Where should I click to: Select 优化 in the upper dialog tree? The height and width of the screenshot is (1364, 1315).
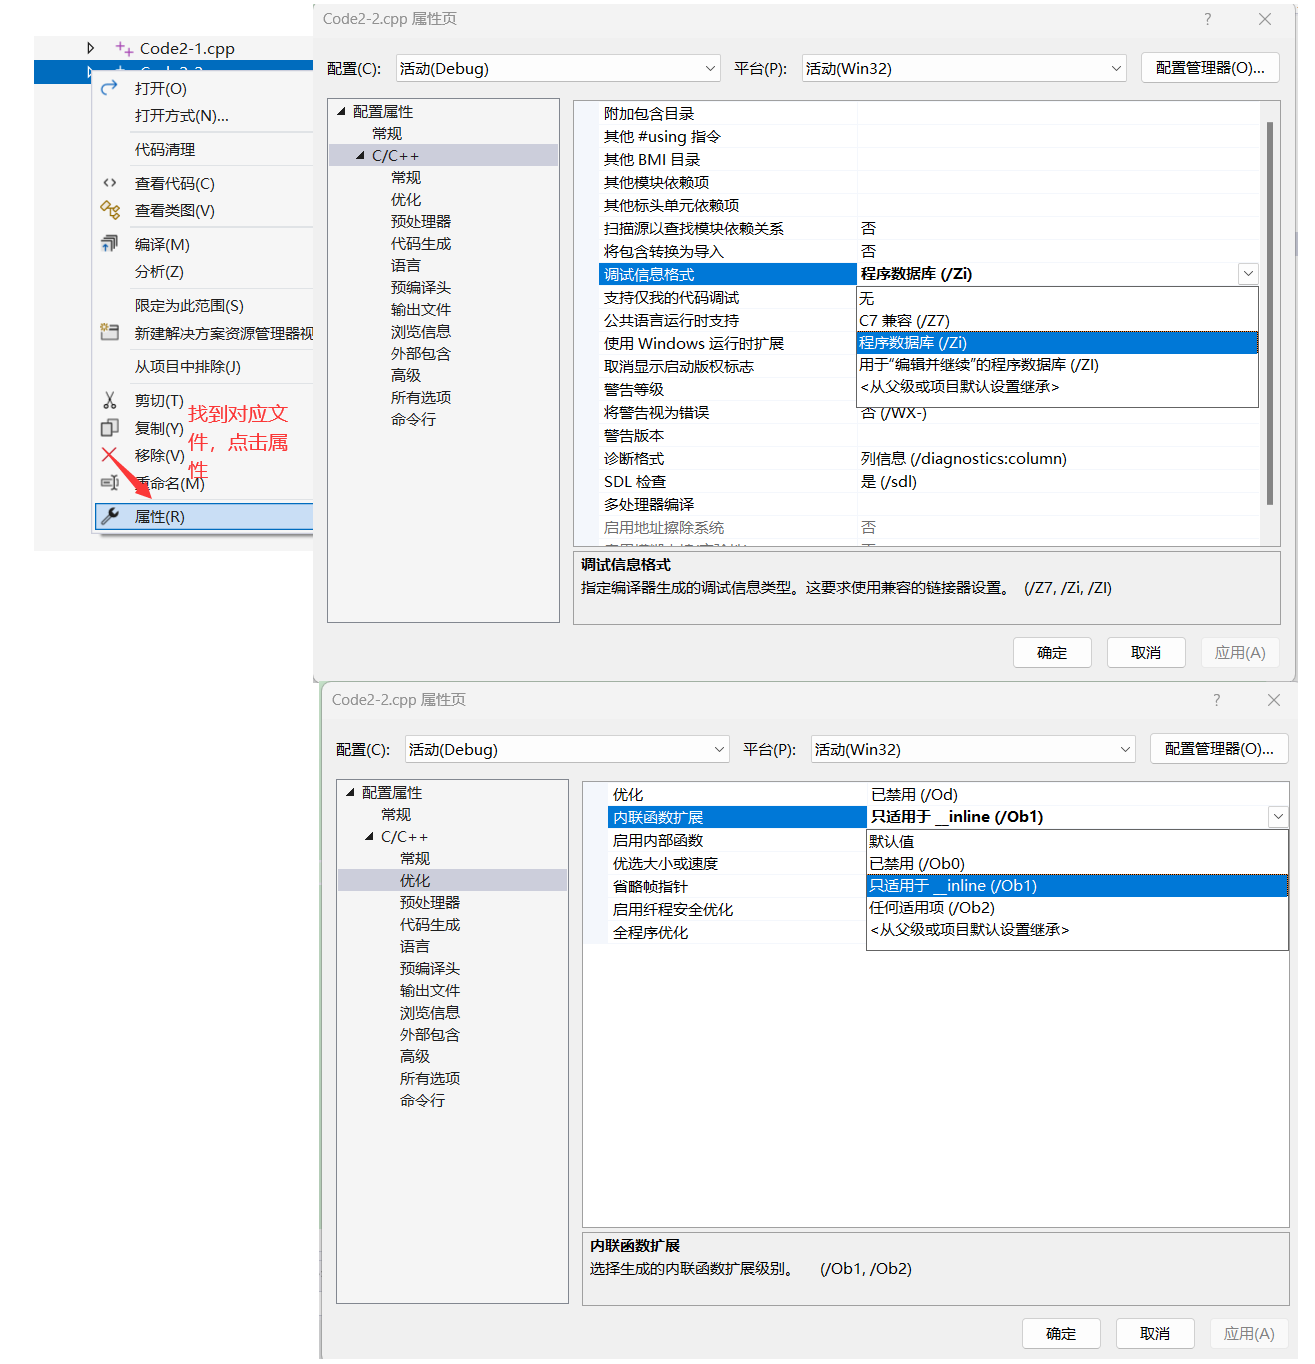[406, 199]
